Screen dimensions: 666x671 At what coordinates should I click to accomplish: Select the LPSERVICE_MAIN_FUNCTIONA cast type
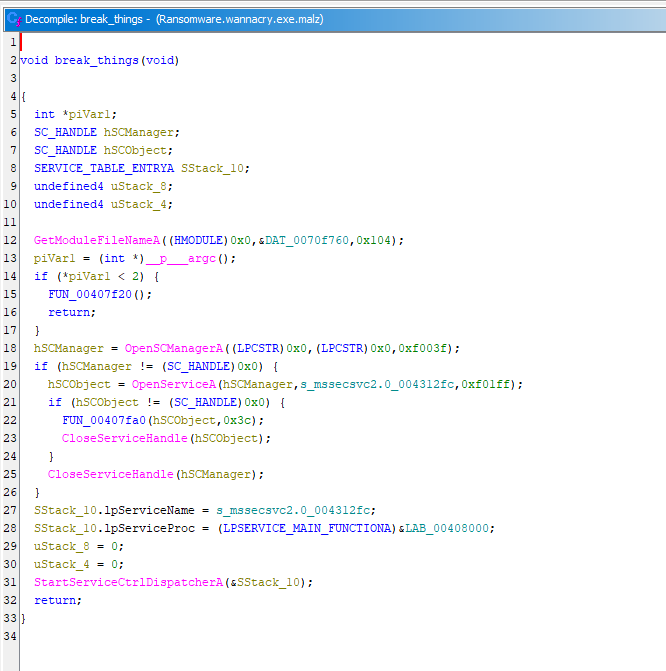pos(307,528)
